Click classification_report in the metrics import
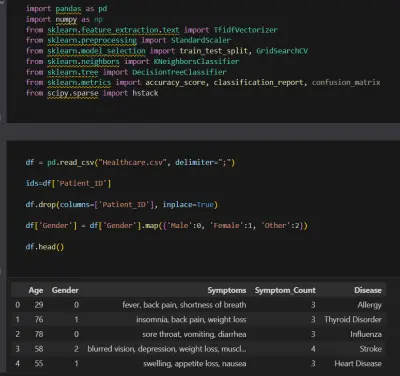 tap(258, 82)
